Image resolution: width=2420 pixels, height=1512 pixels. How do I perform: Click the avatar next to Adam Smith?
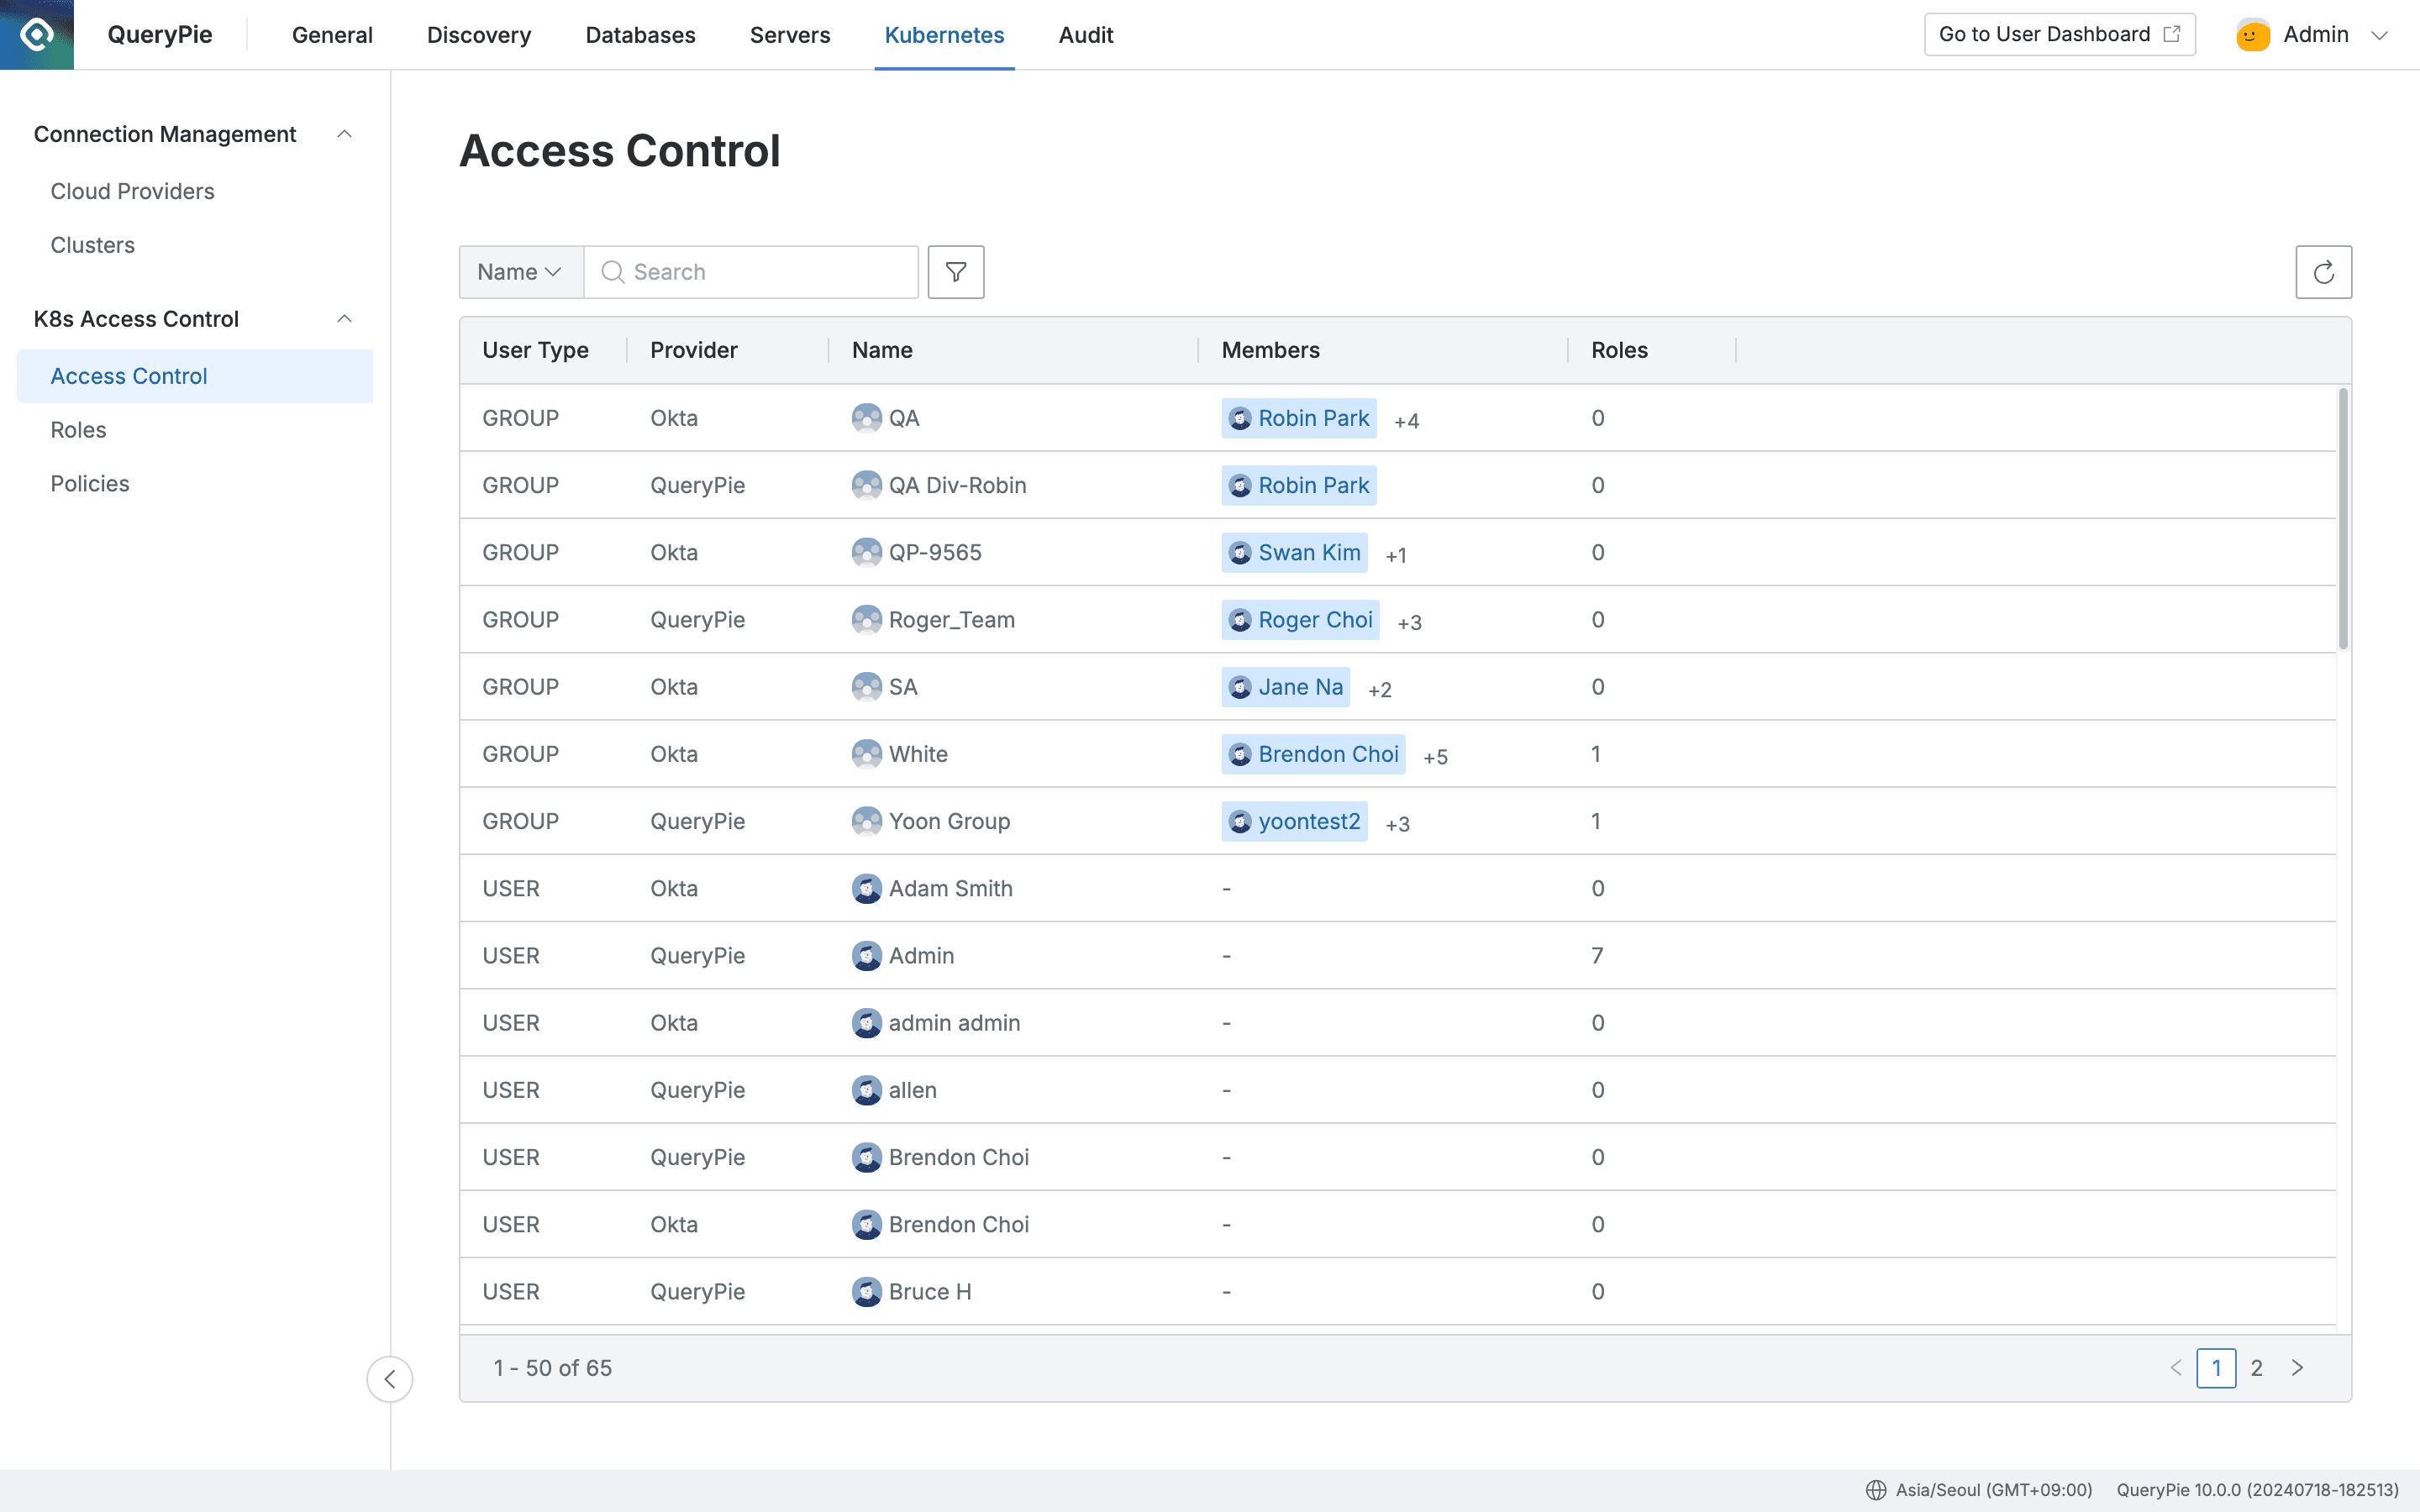tap(866, 888)
